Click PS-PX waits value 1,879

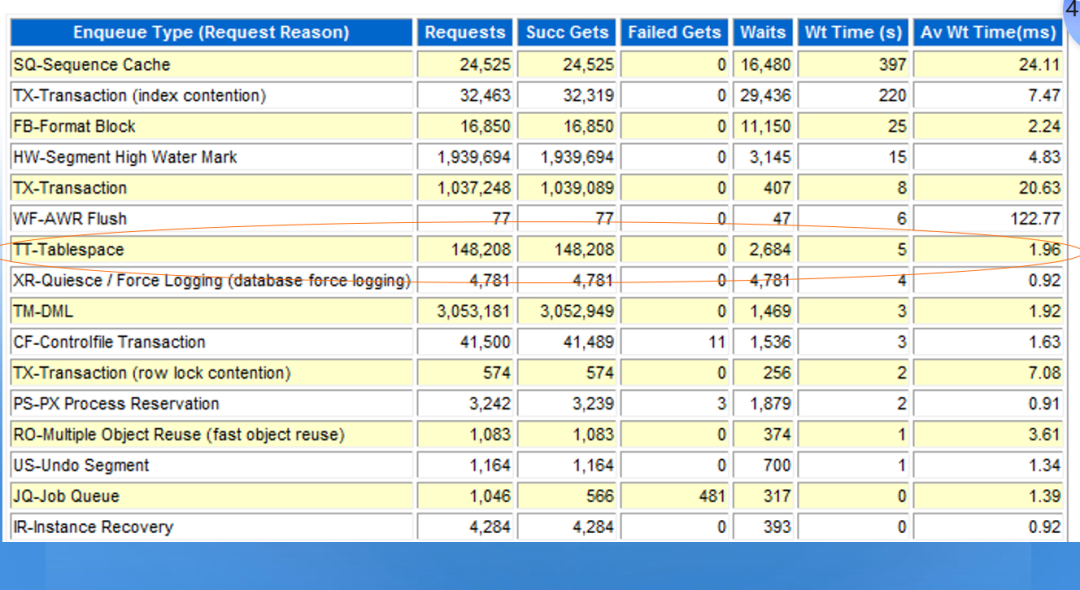coord(771,403)
